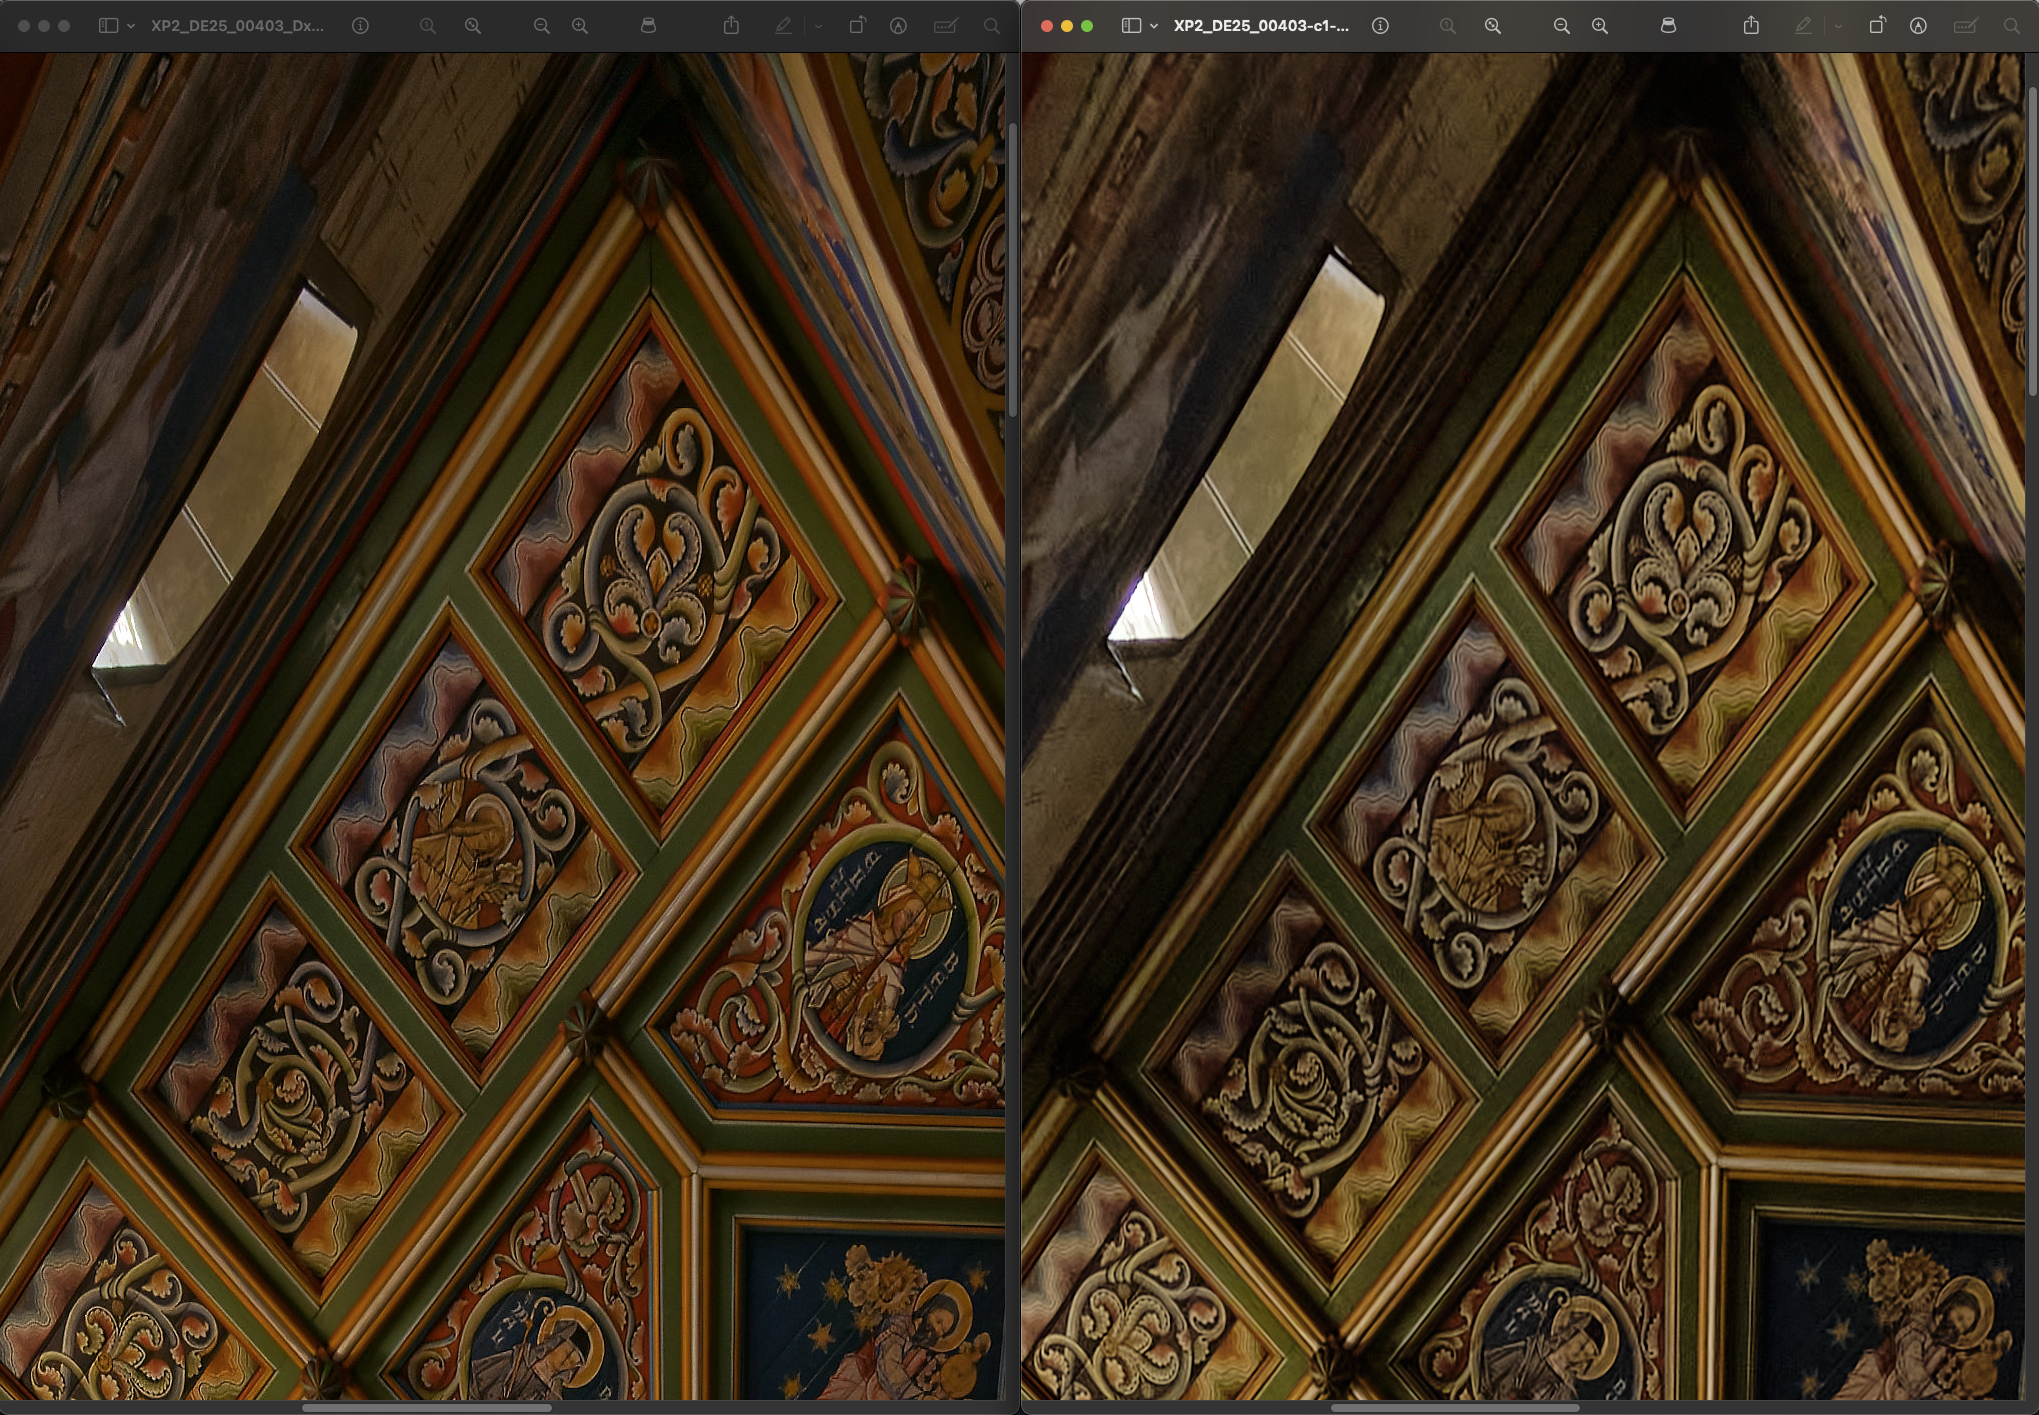Click title XP2_DE25_00403_Dx... of left window

click(238, 26)
